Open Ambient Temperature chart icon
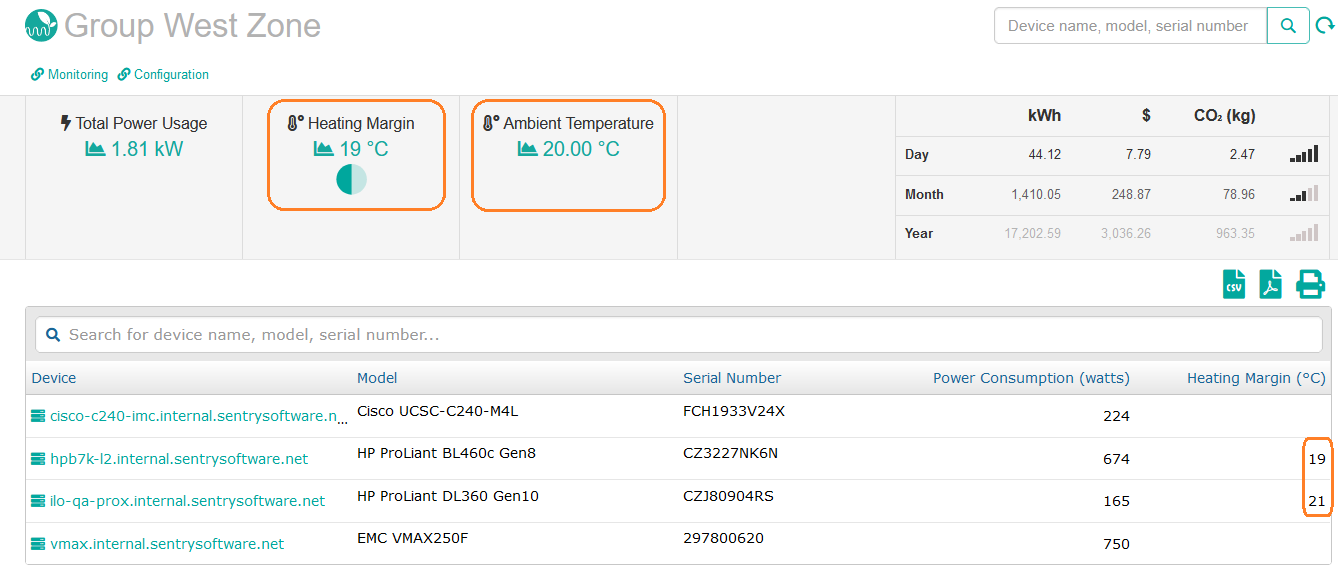Image resolution: width=1340 pixels, height=568 pixels. [x=527, y=149]
